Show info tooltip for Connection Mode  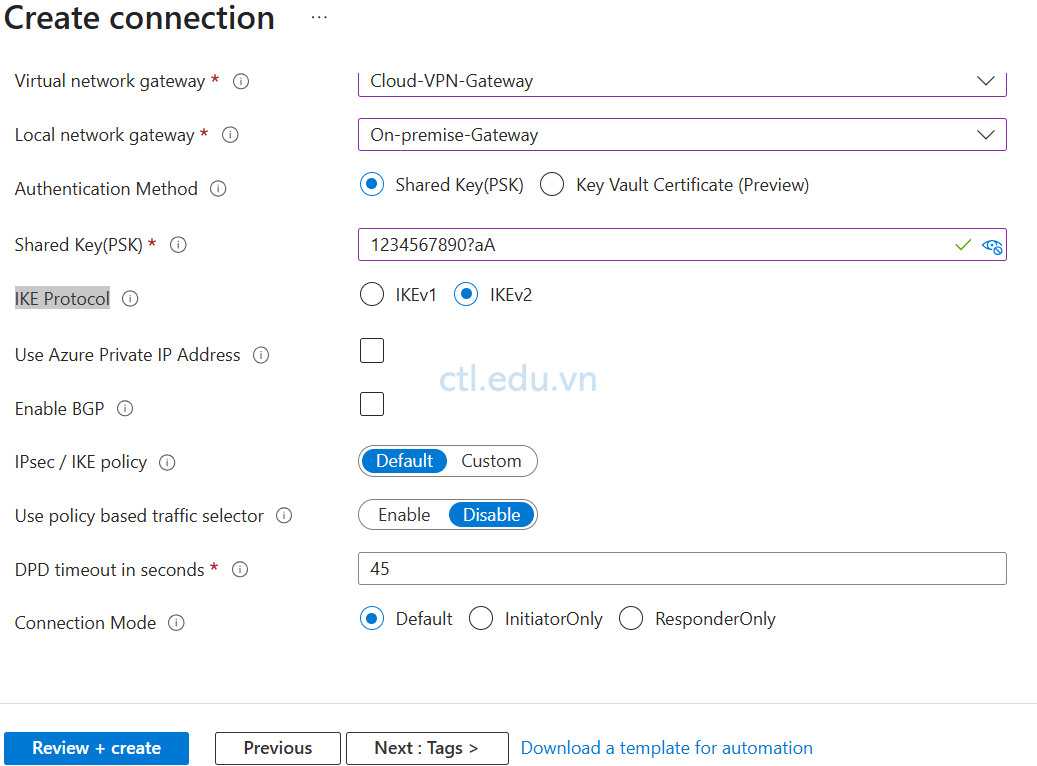177,623
